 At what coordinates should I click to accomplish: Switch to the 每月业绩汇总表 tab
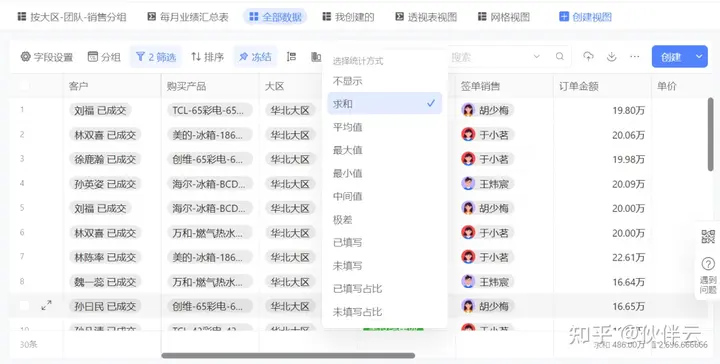(x=187, y=17)
